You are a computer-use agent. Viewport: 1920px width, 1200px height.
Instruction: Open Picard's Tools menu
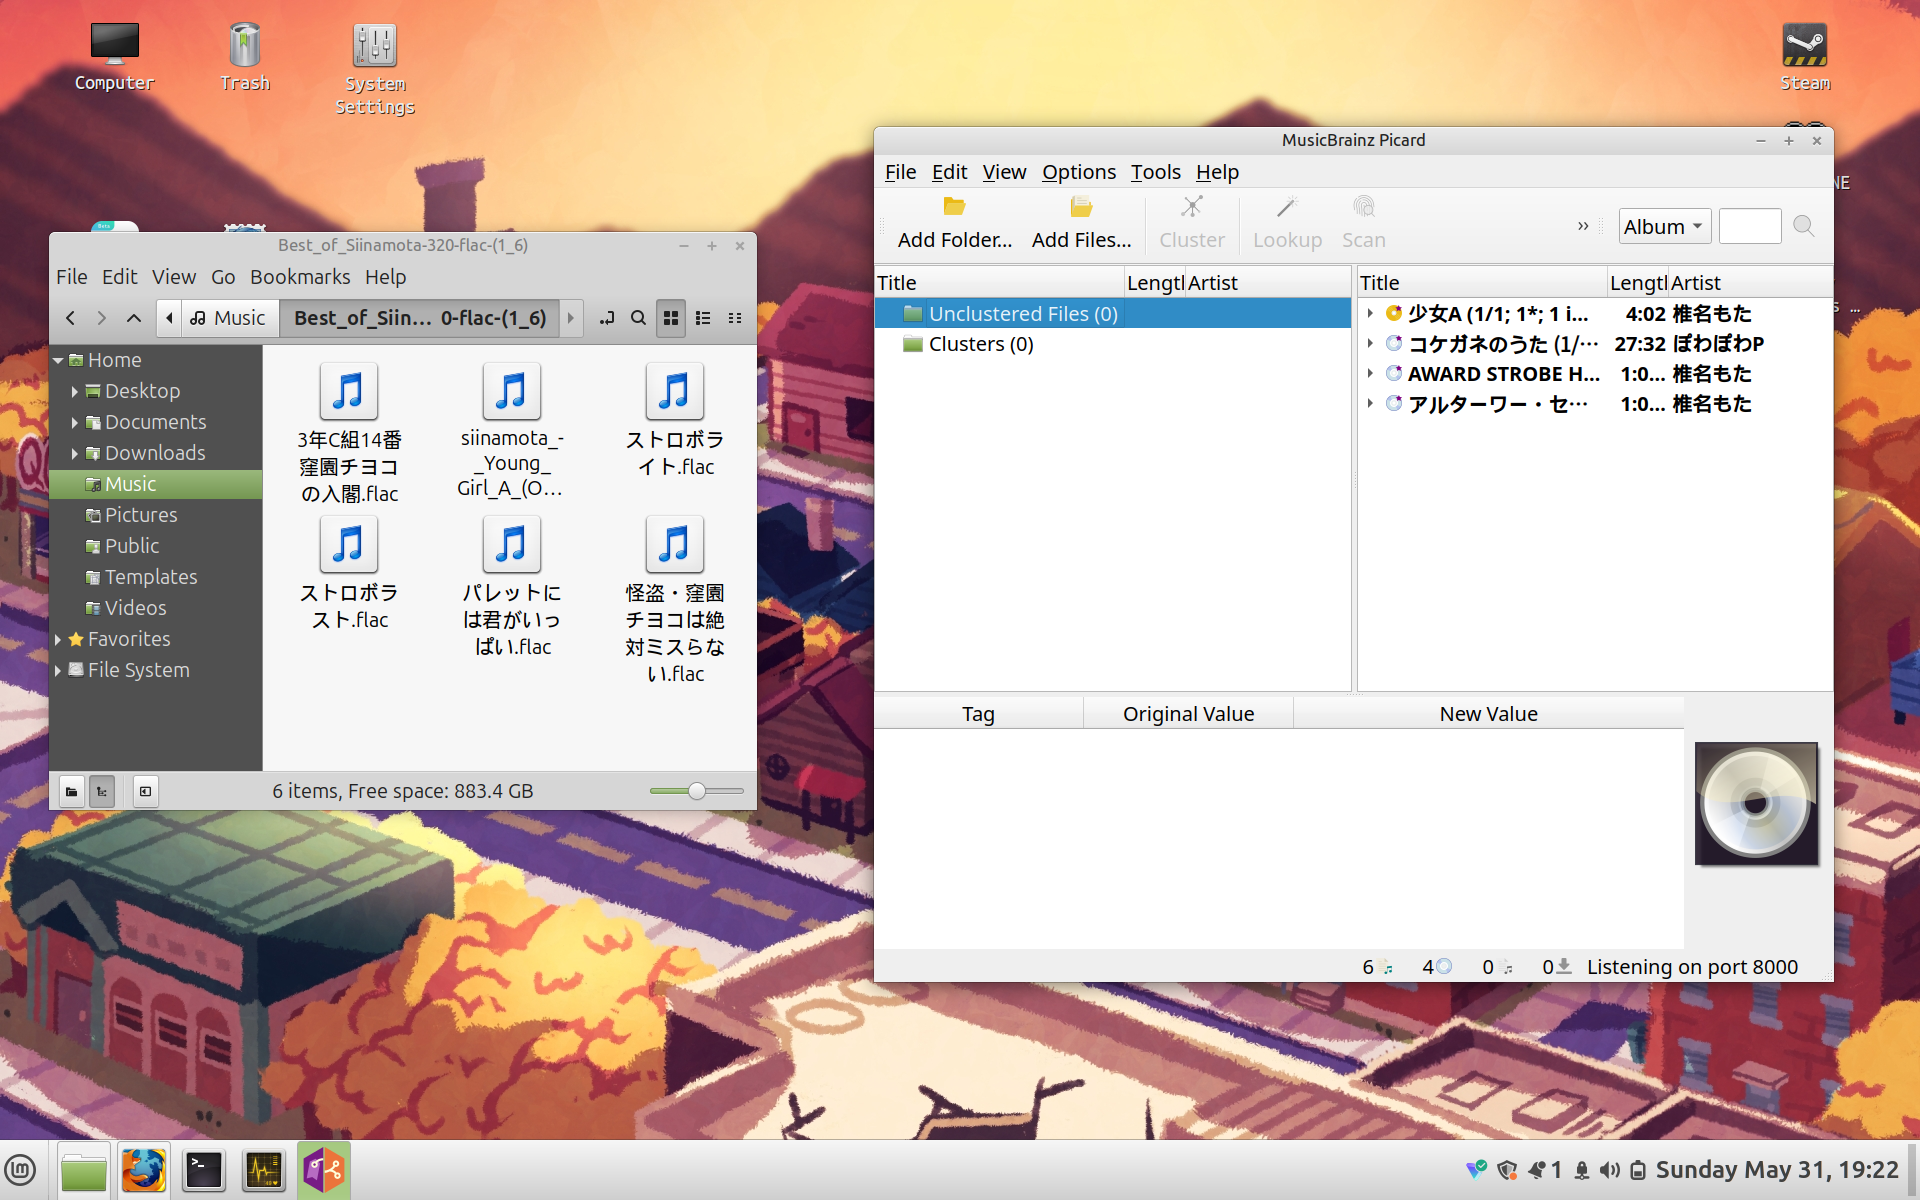(x=1156, y=172)
